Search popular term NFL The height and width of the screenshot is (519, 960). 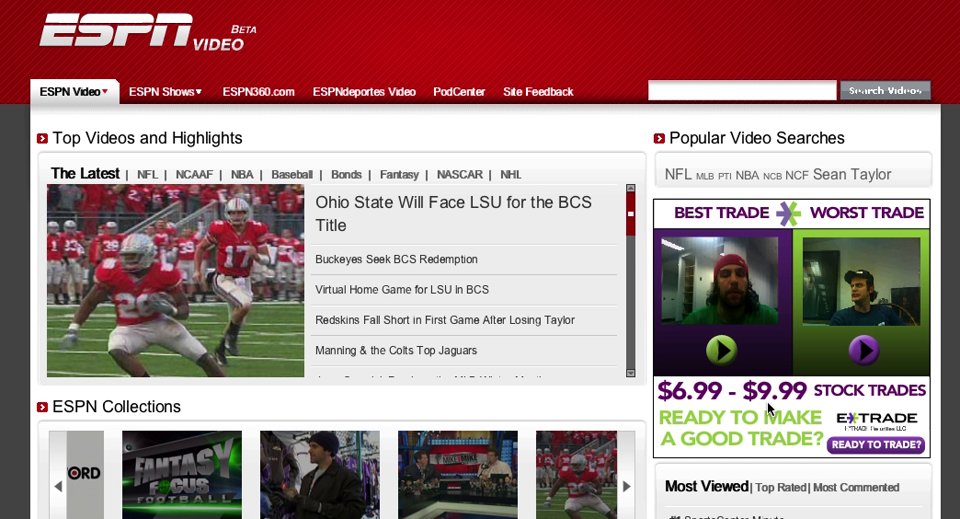click(x=678, y=174)
